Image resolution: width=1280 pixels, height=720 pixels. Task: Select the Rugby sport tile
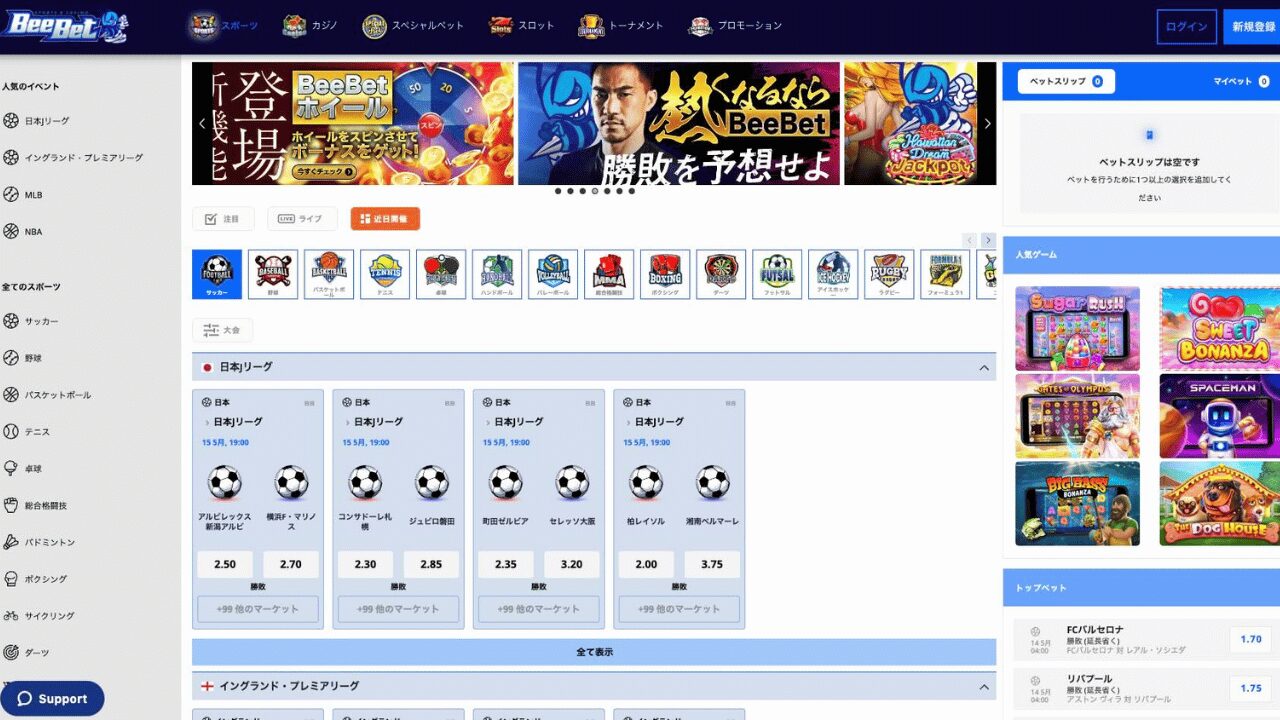point(889,275)
